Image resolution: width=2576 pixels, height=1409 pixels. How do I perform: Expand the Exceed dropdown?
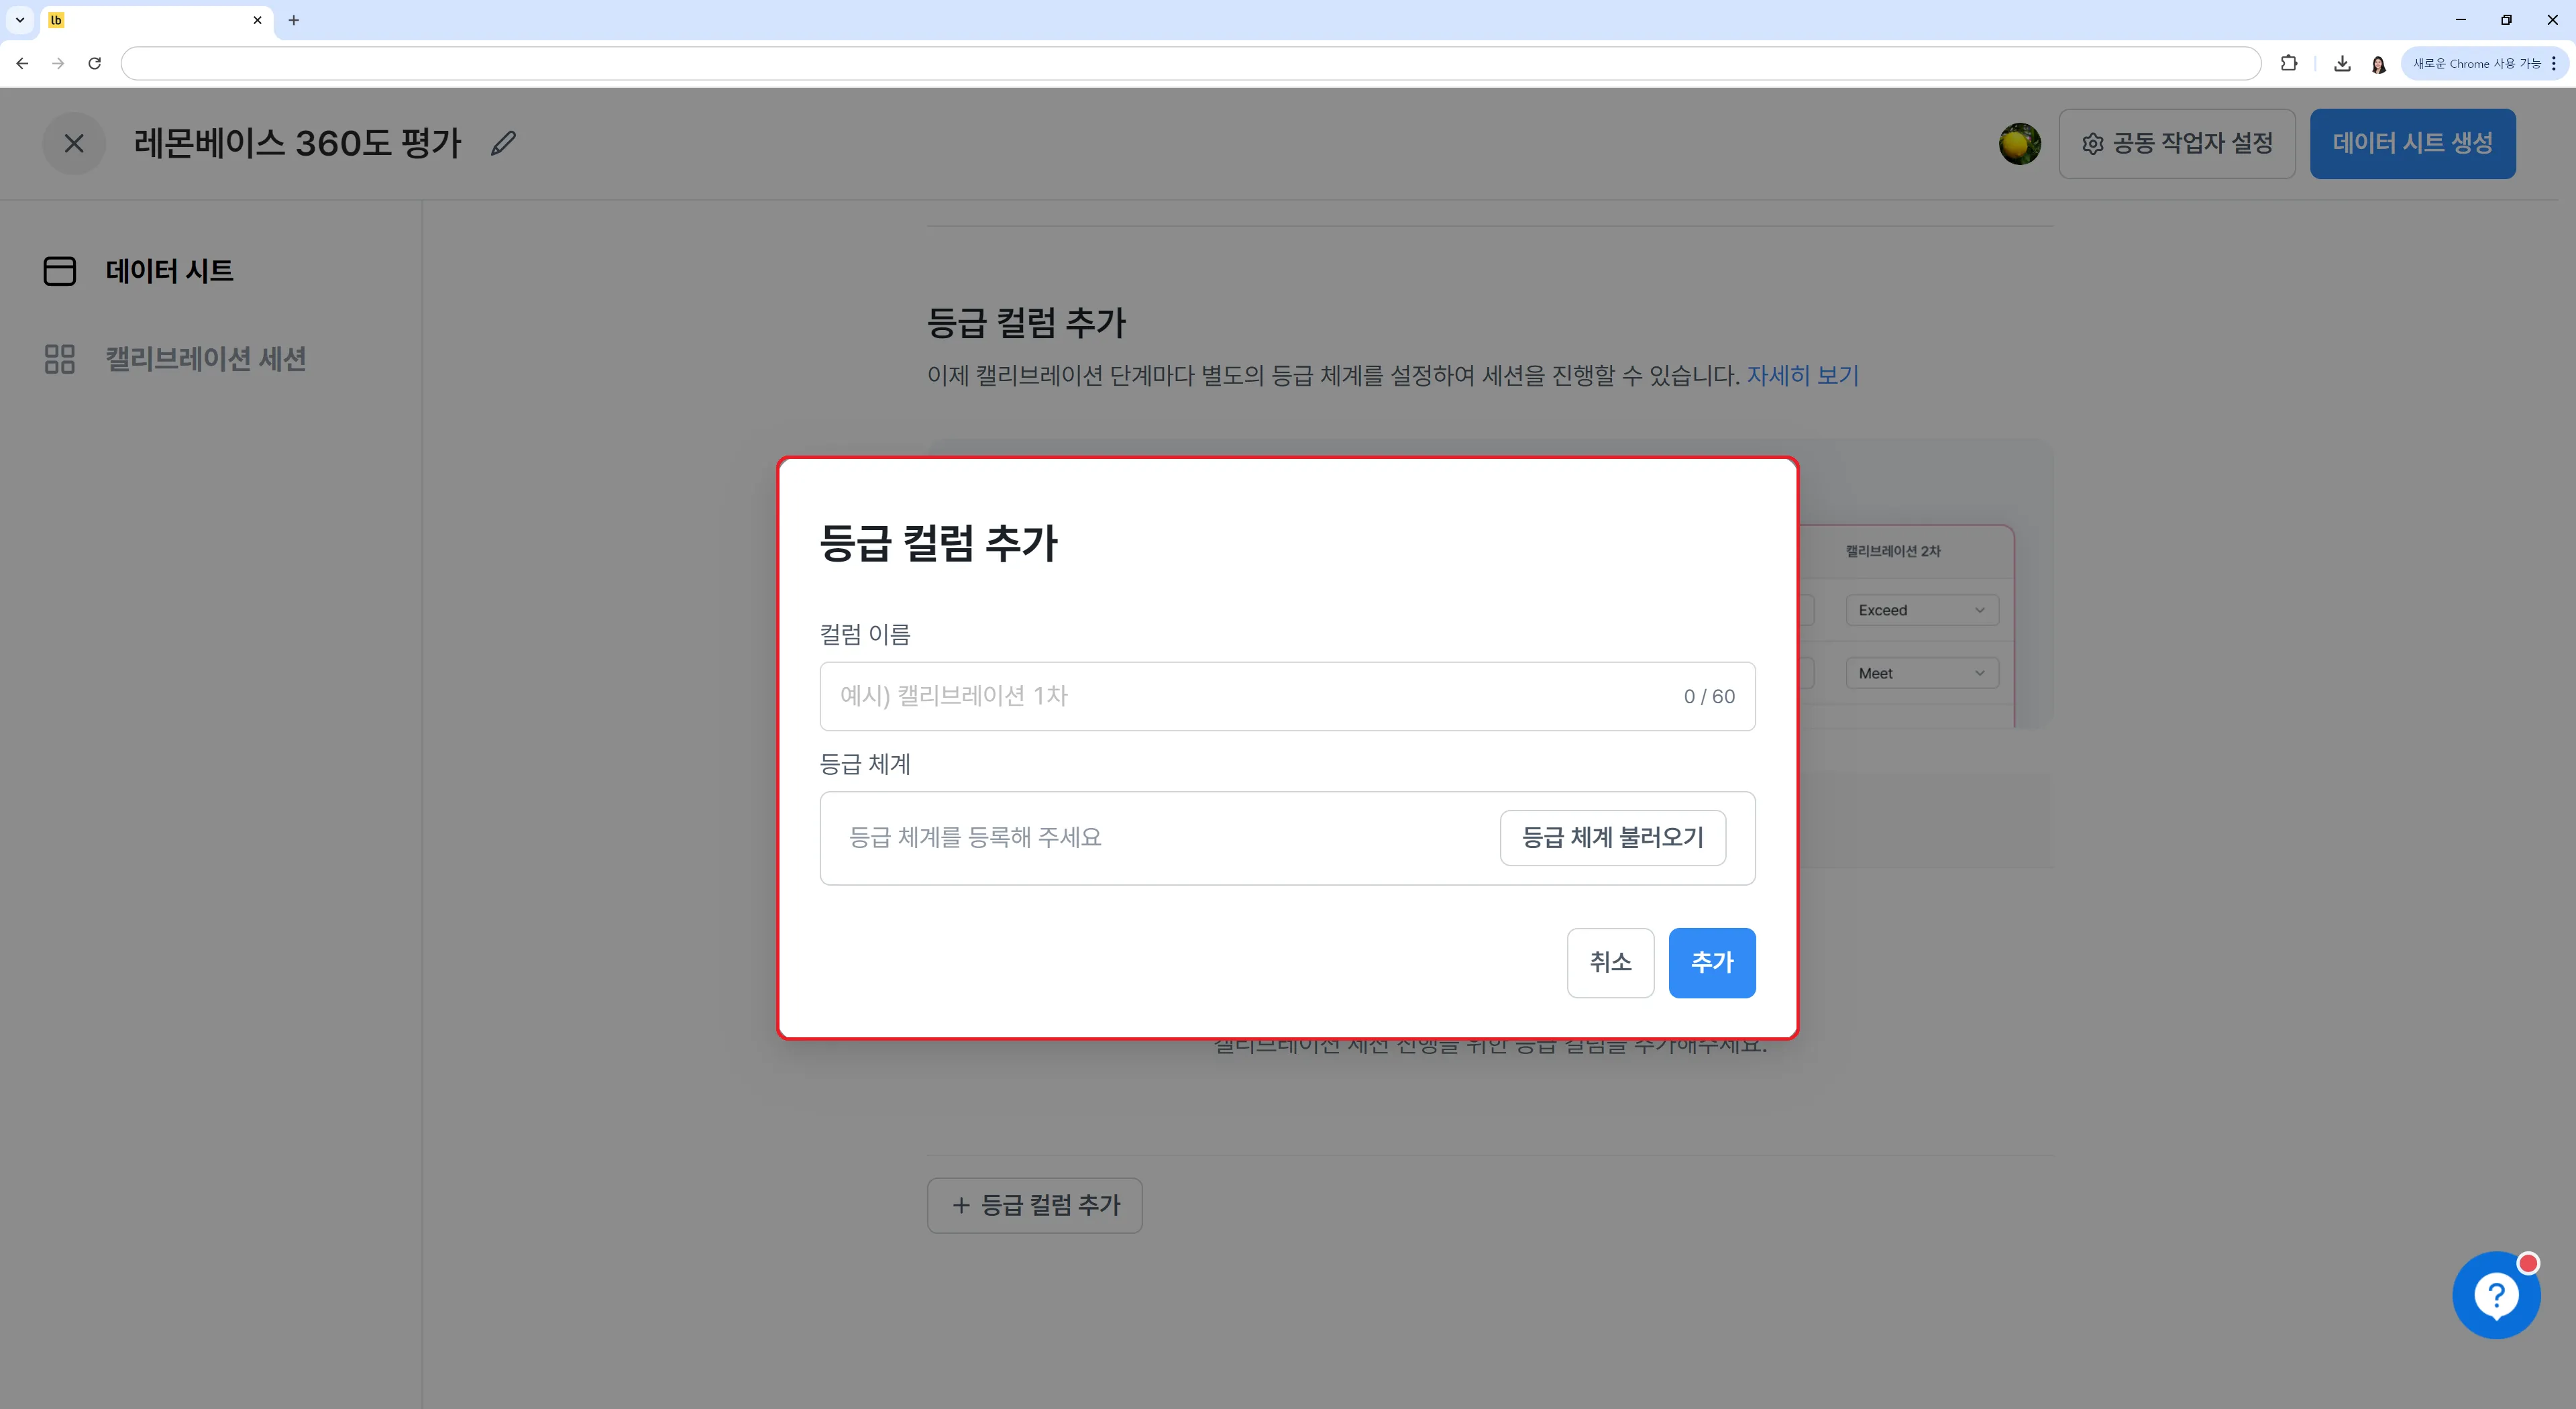(x=1921, y=610)
